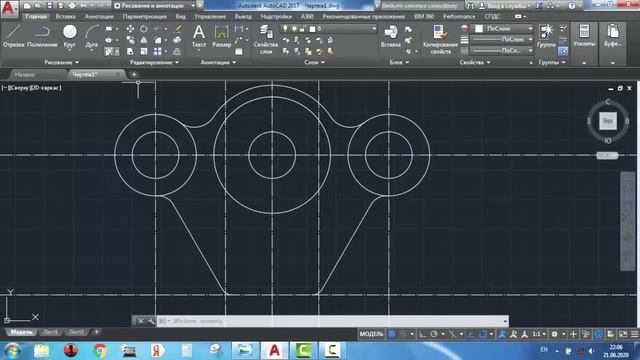The image size is (640, 360).
Task: Expand the Аннотации panel
Action: (x=218, y=62)
